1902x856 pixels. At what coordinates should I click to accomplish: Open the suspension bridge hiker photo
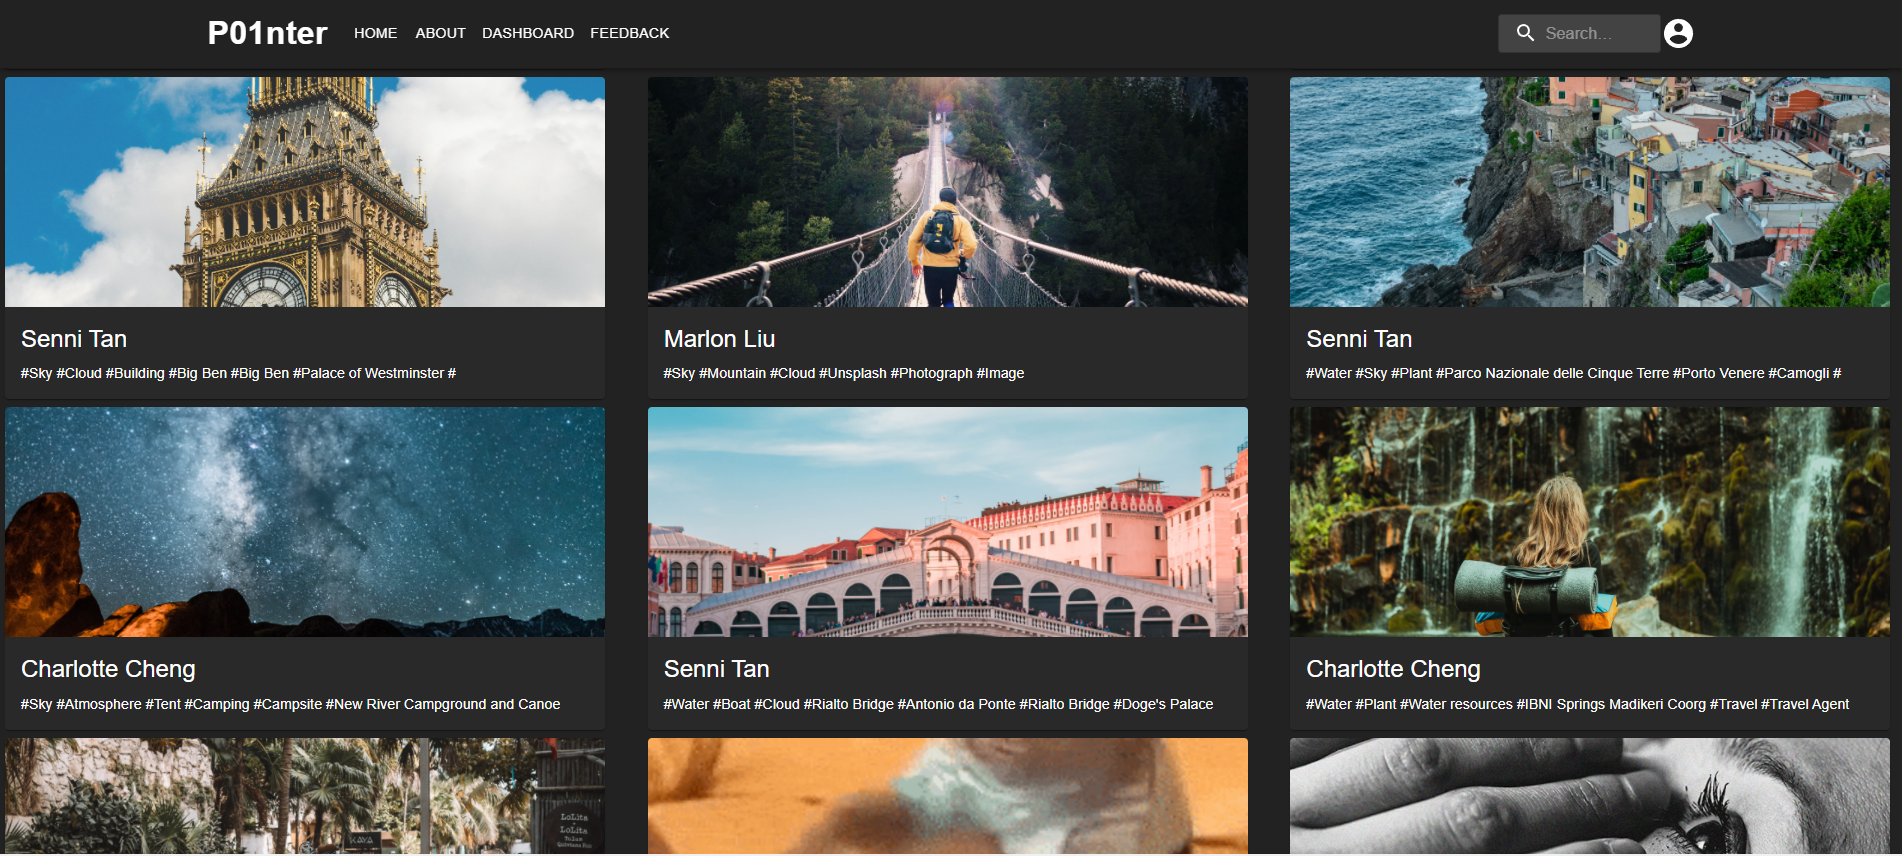point(948,192)
